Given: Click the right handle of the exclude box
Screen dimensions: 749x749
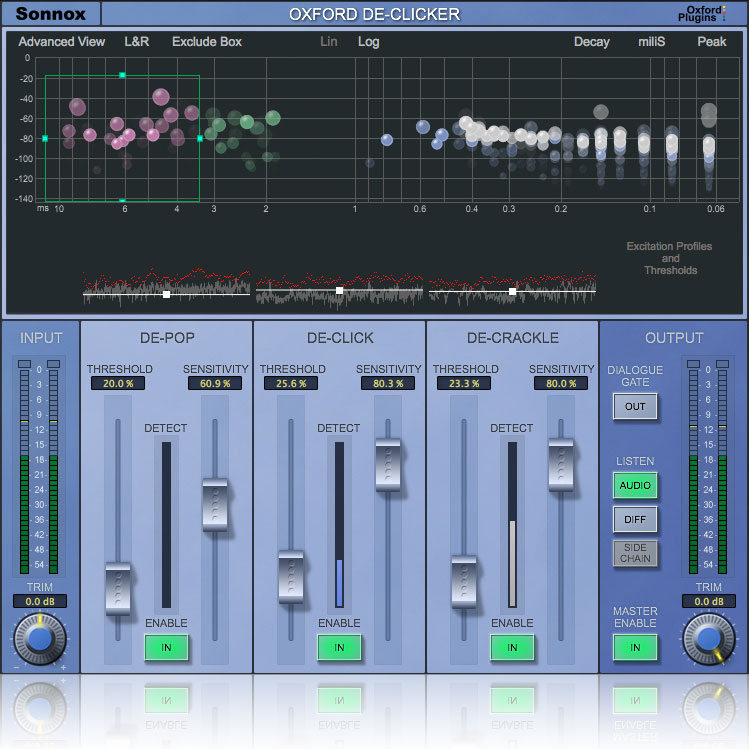Looking at the screenshot, I should click(200, 139).
